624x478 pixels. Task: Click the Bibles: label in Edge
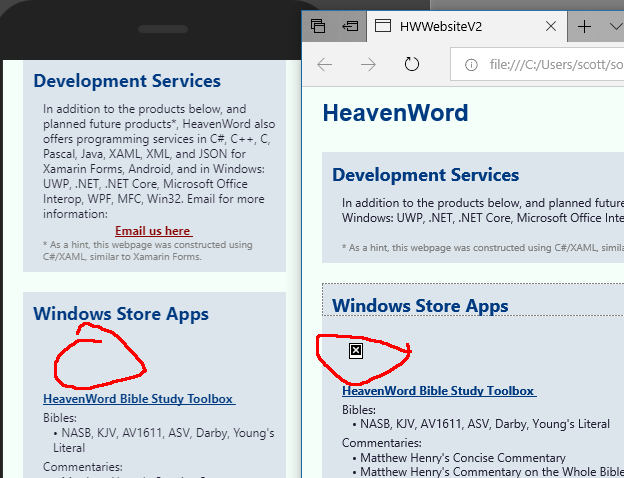(x=359, y=410)
